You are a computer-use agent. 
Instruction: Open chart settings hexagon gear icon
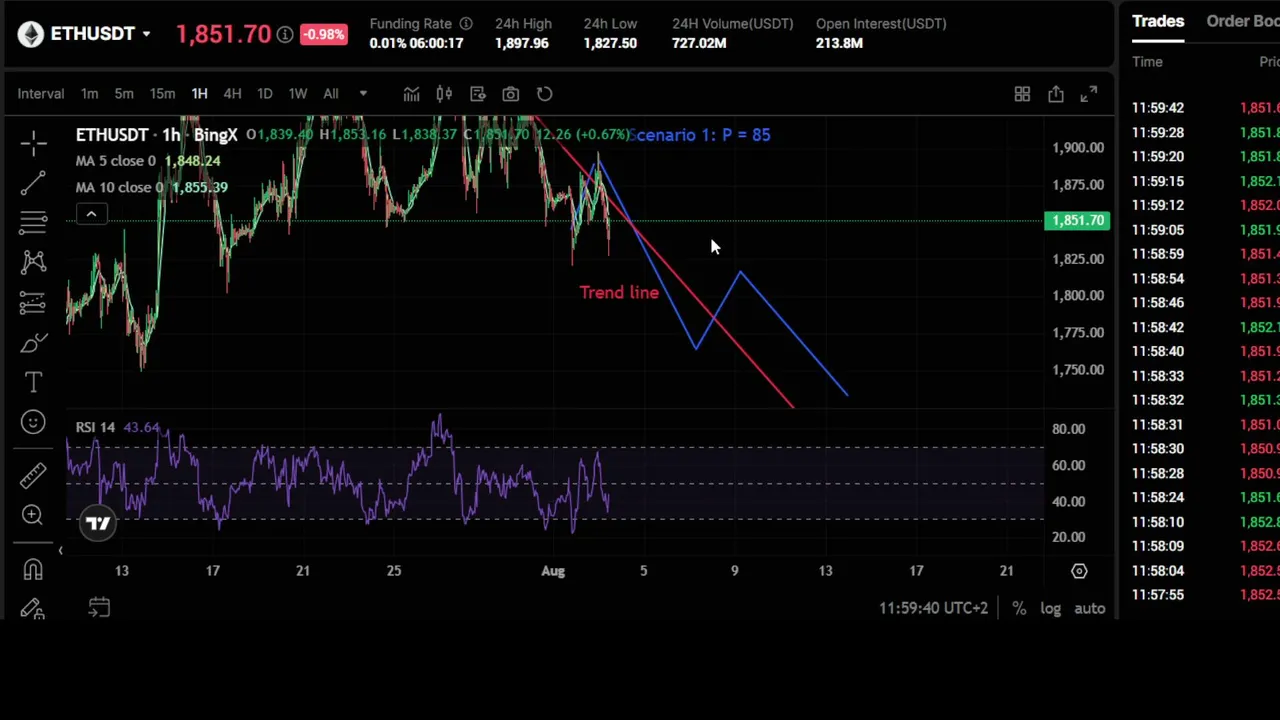[x=1079, y=571]
